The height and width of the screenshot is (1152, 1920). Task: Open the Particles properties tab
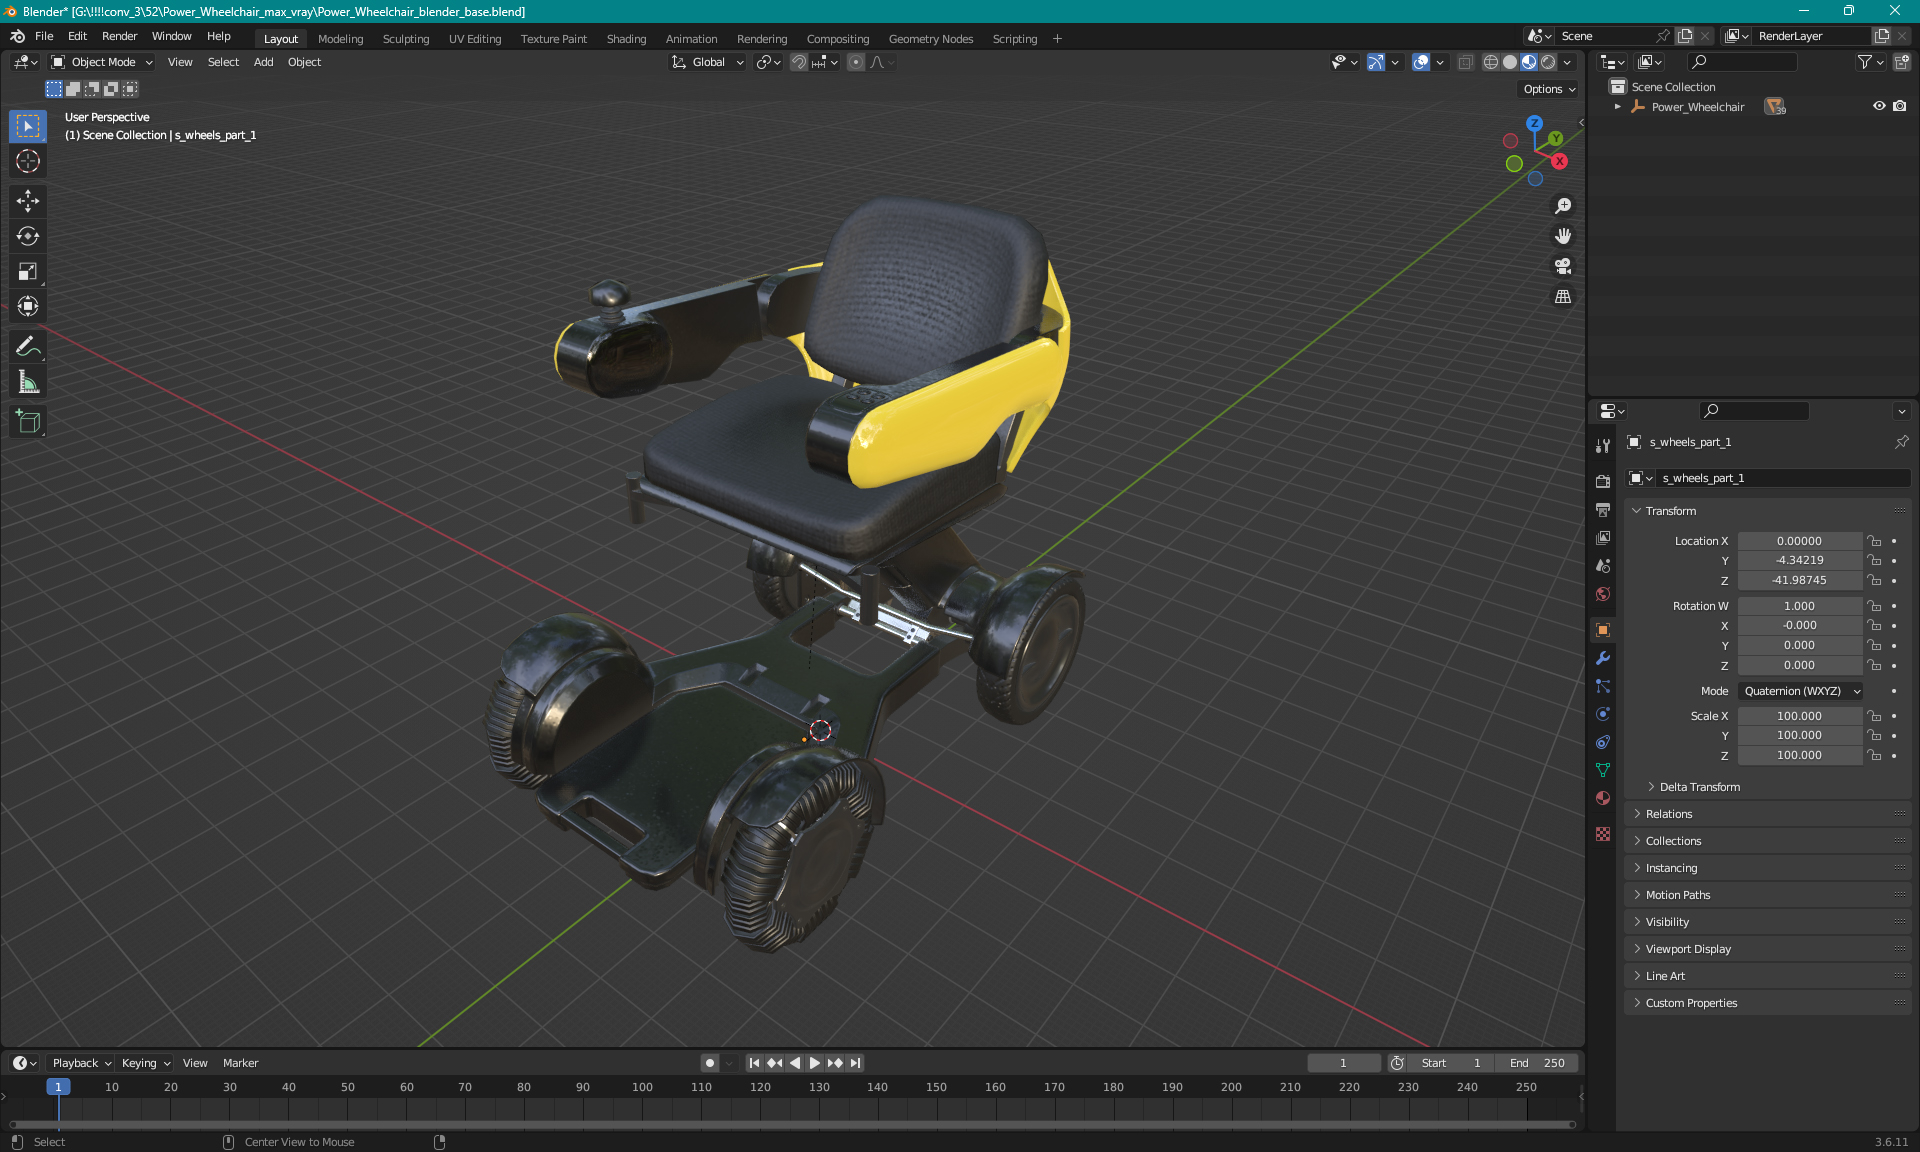click(x=1603, y=686)
